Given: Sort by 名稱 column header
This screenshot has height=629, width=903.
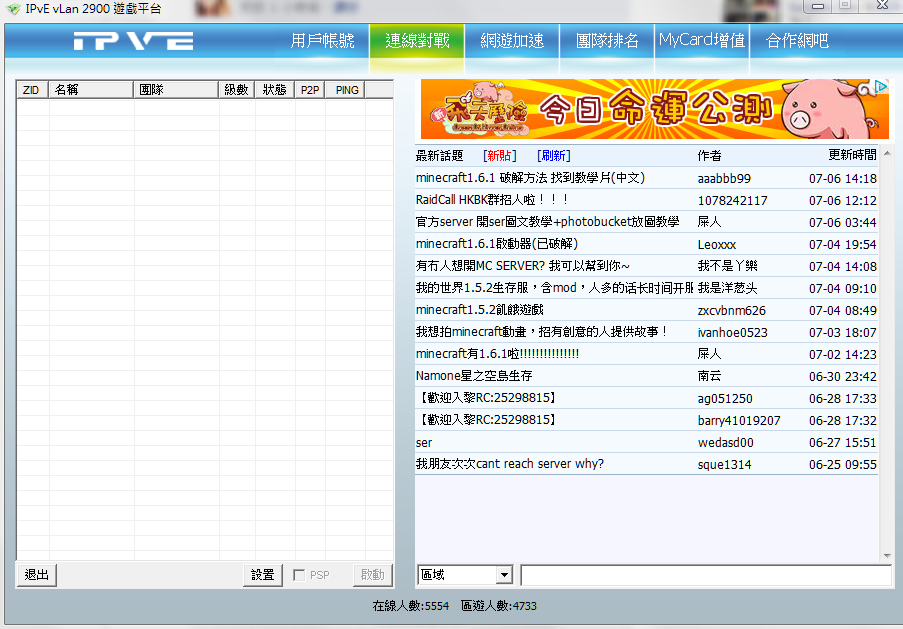Looking at the screenshot, I should [x=91, y=90].
